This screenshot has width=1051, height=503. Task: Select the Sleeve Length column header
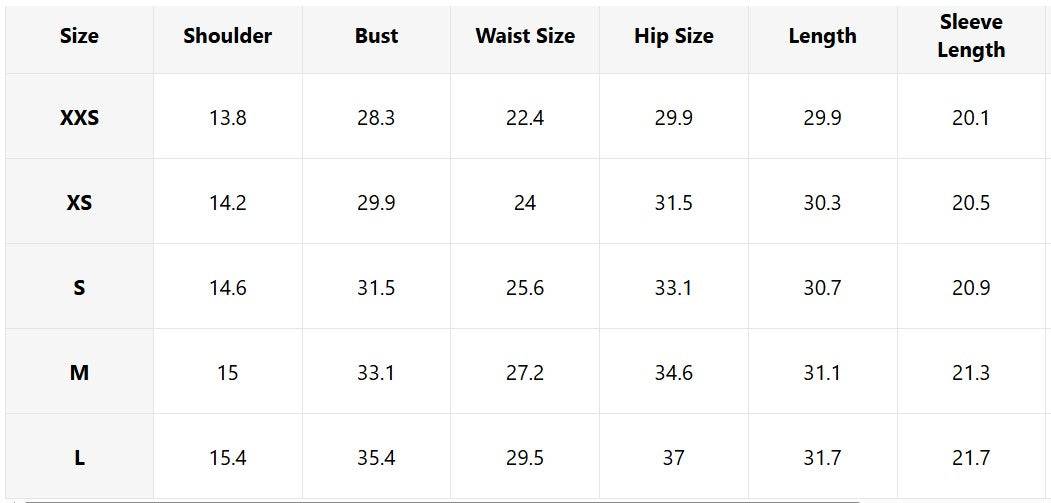tap(970, 36)
